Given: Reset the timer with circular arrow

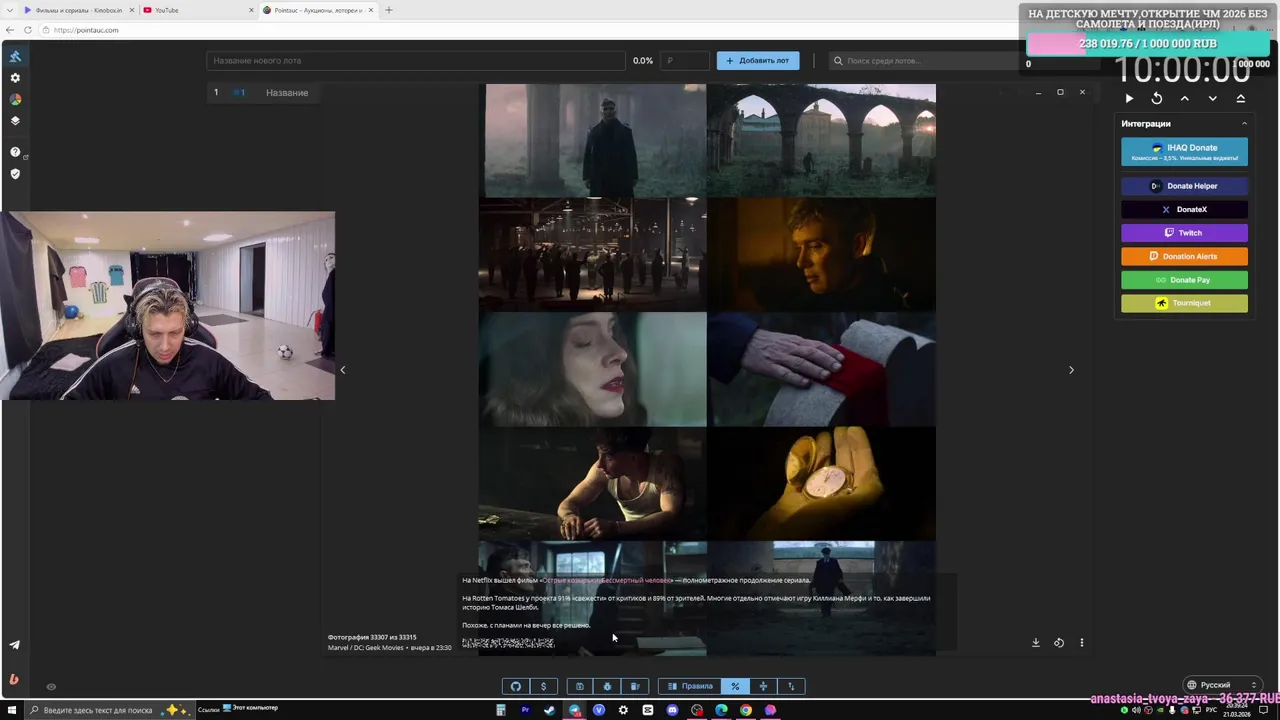Looking at the screenshot, I should 1157,99.
